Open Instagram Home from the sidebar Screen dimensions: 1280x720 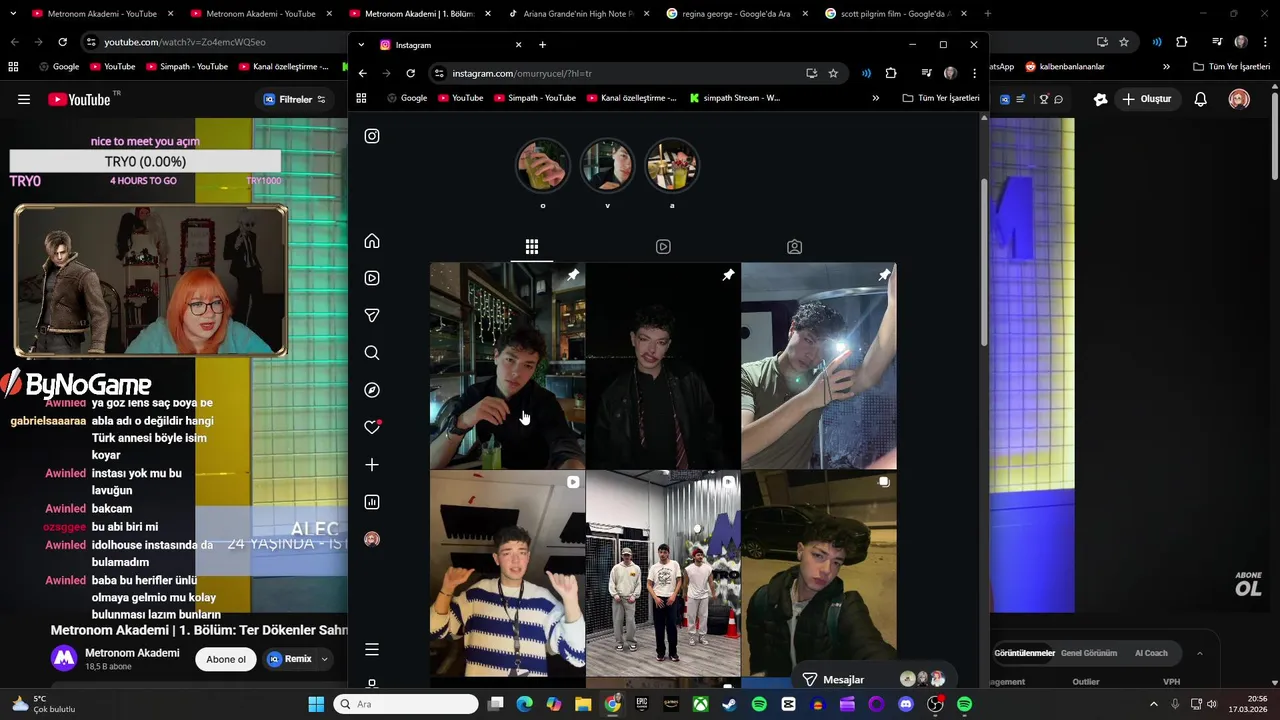[x=372, y=241]
